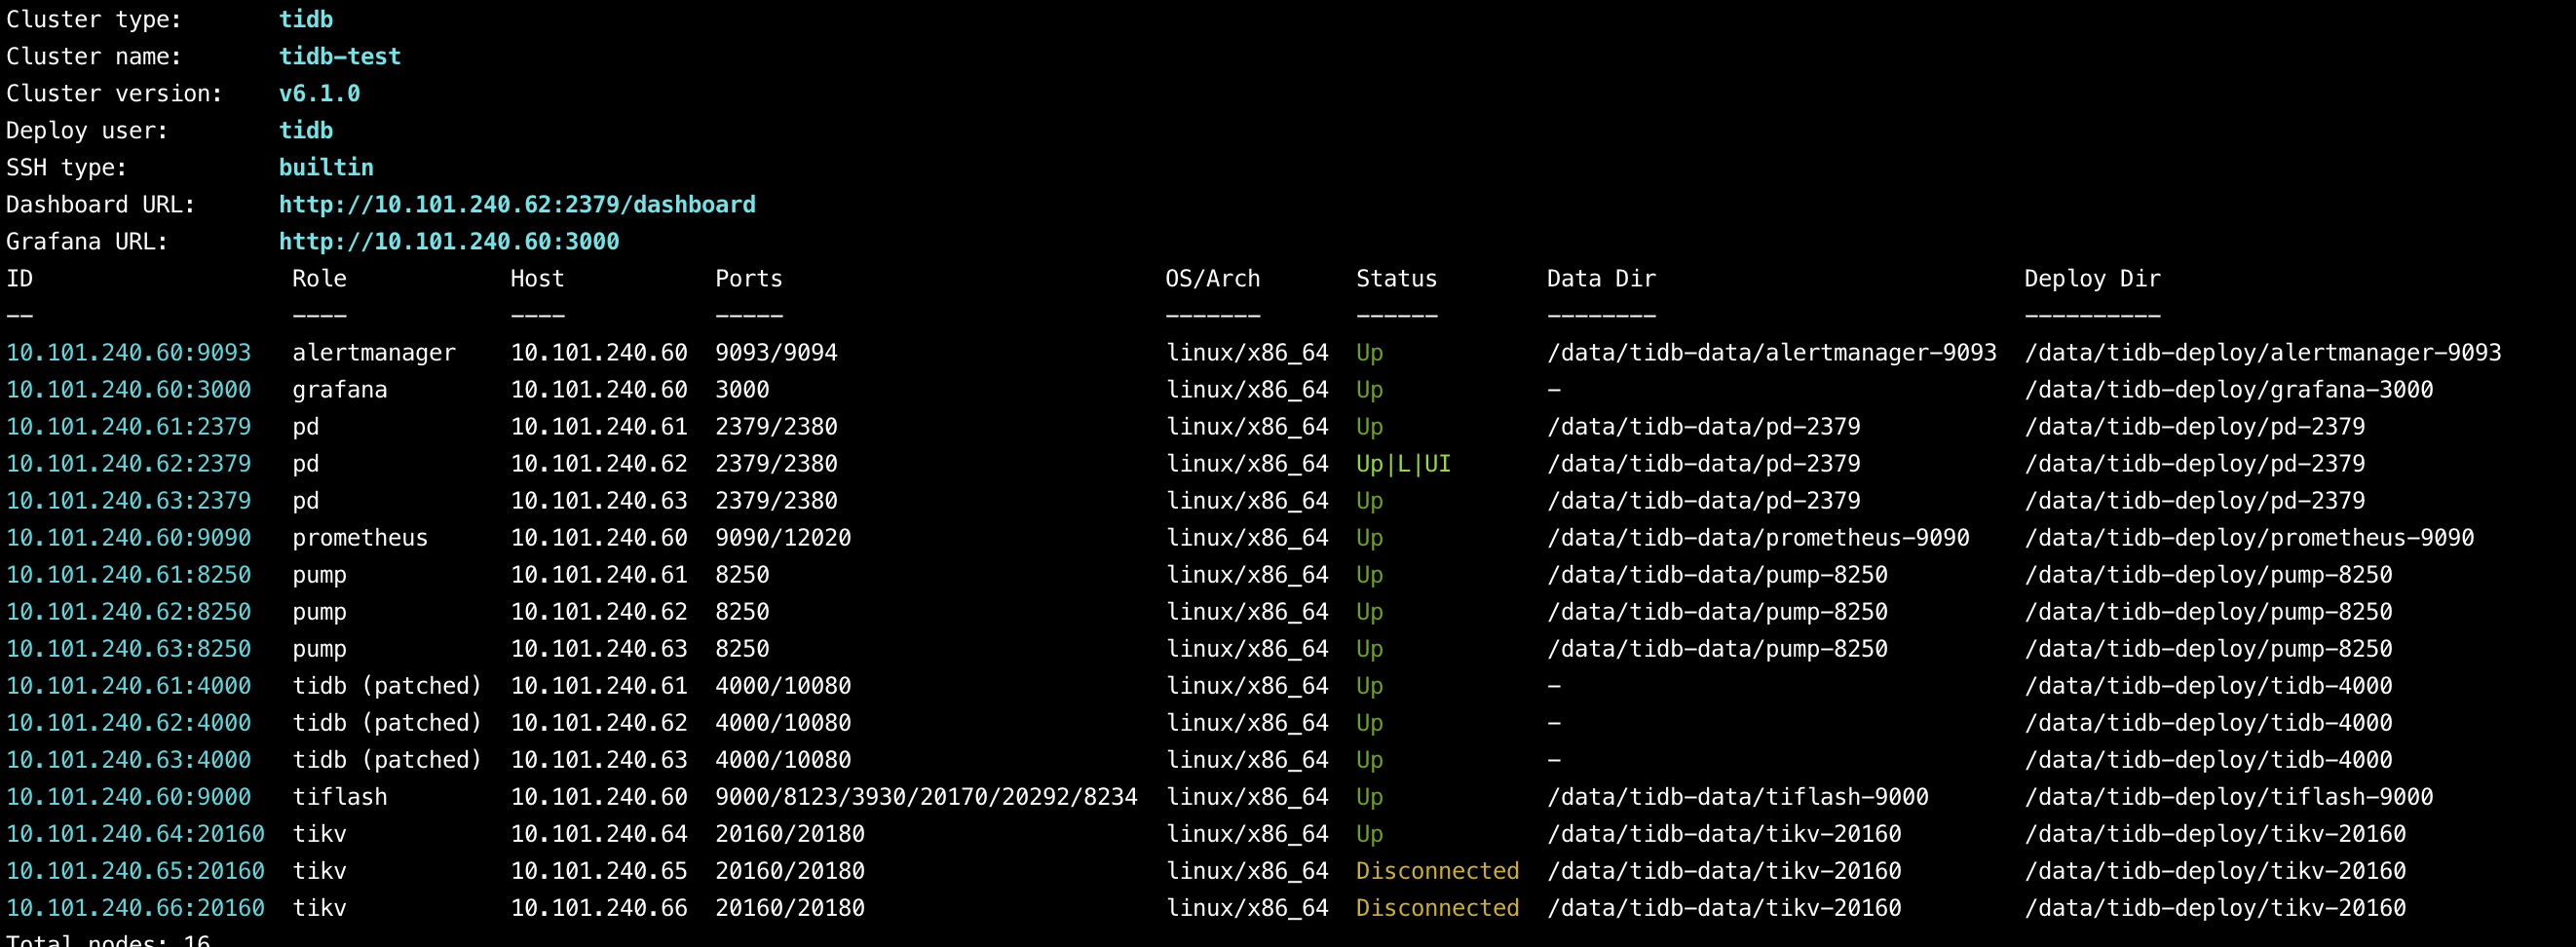Select the 'Grafana URL:' label
The image size is (2576, 947).
[88, 242]
